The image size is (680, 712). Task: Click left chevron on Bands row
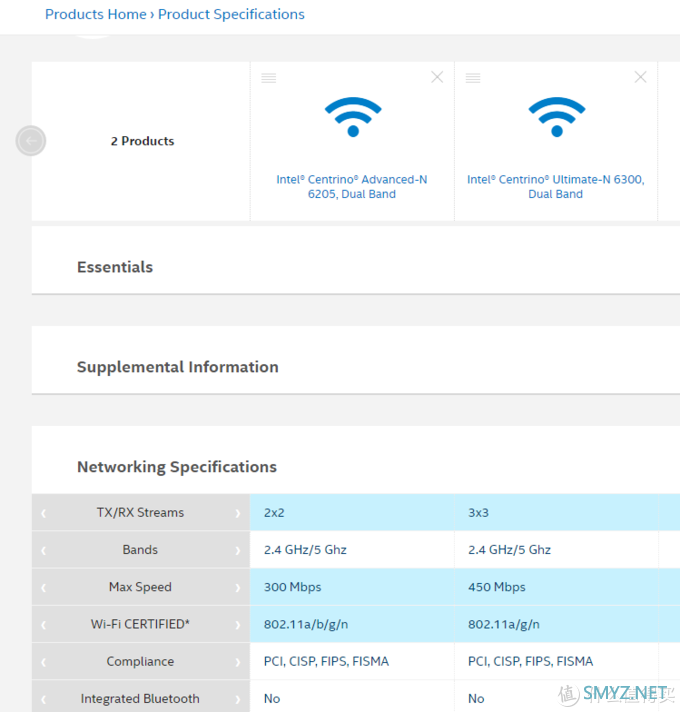pyautogui.click(x=44, y=550)
